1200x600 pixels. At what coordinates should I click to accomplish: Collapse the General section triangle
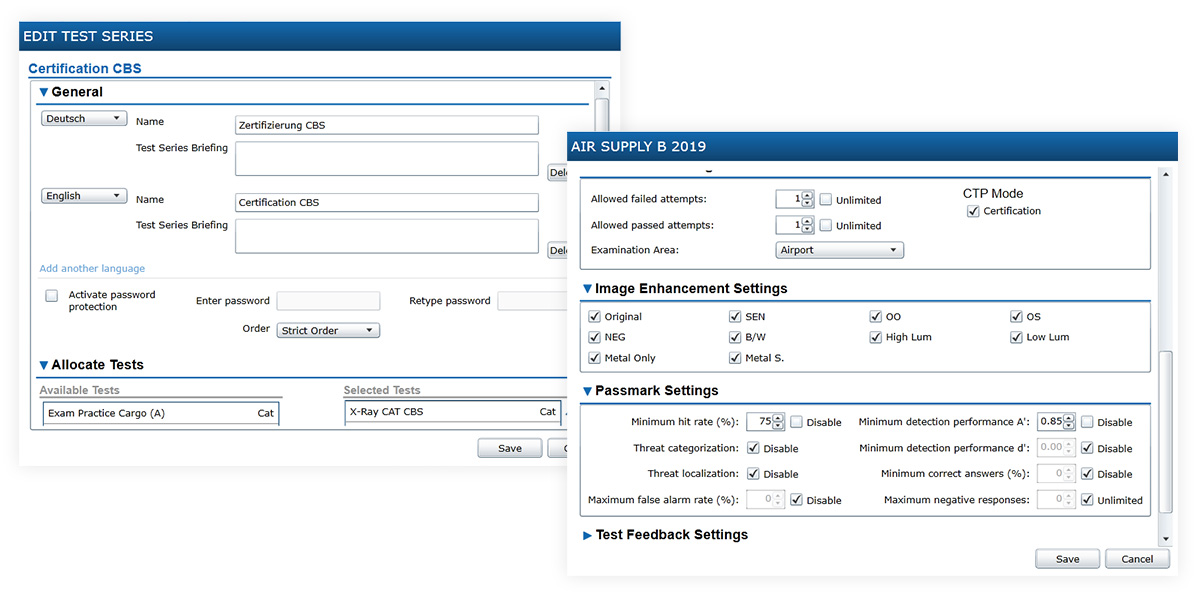point(44,92)
